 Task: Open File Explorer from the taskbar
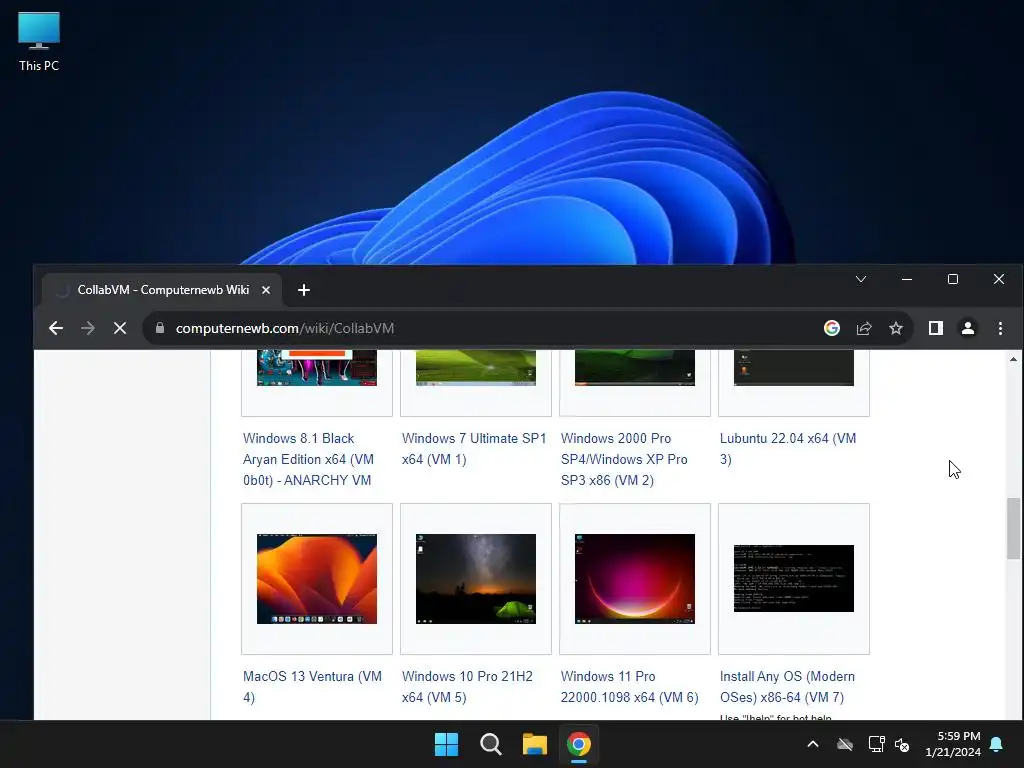(535, 744)
